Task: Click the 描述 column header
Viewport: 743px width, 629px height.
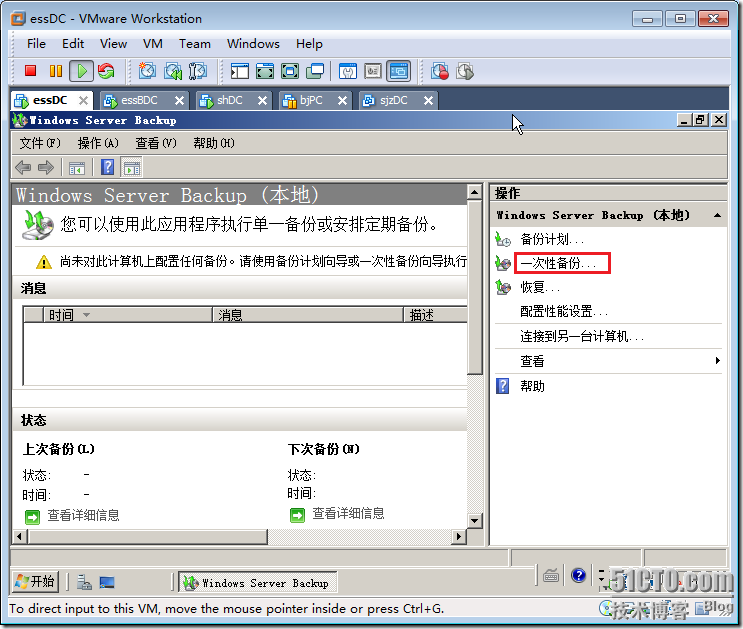Action: point(436,315)
